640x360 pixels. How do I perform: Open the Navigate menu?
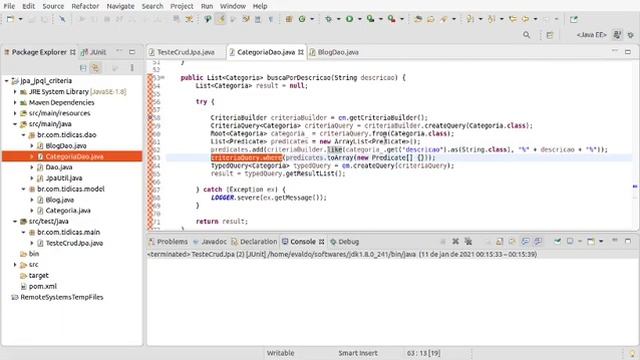[120, 6]
